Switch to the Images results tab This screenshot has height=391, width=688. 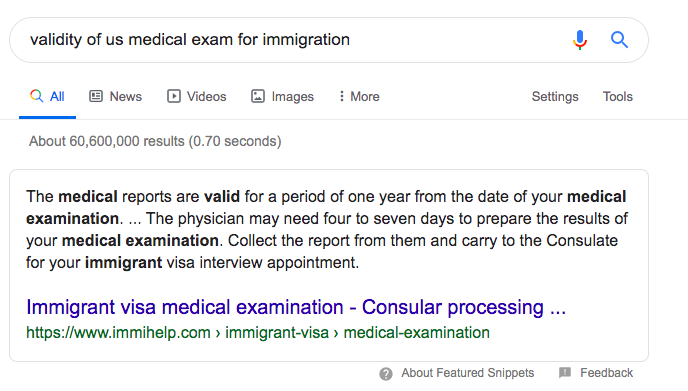(292, 97)
